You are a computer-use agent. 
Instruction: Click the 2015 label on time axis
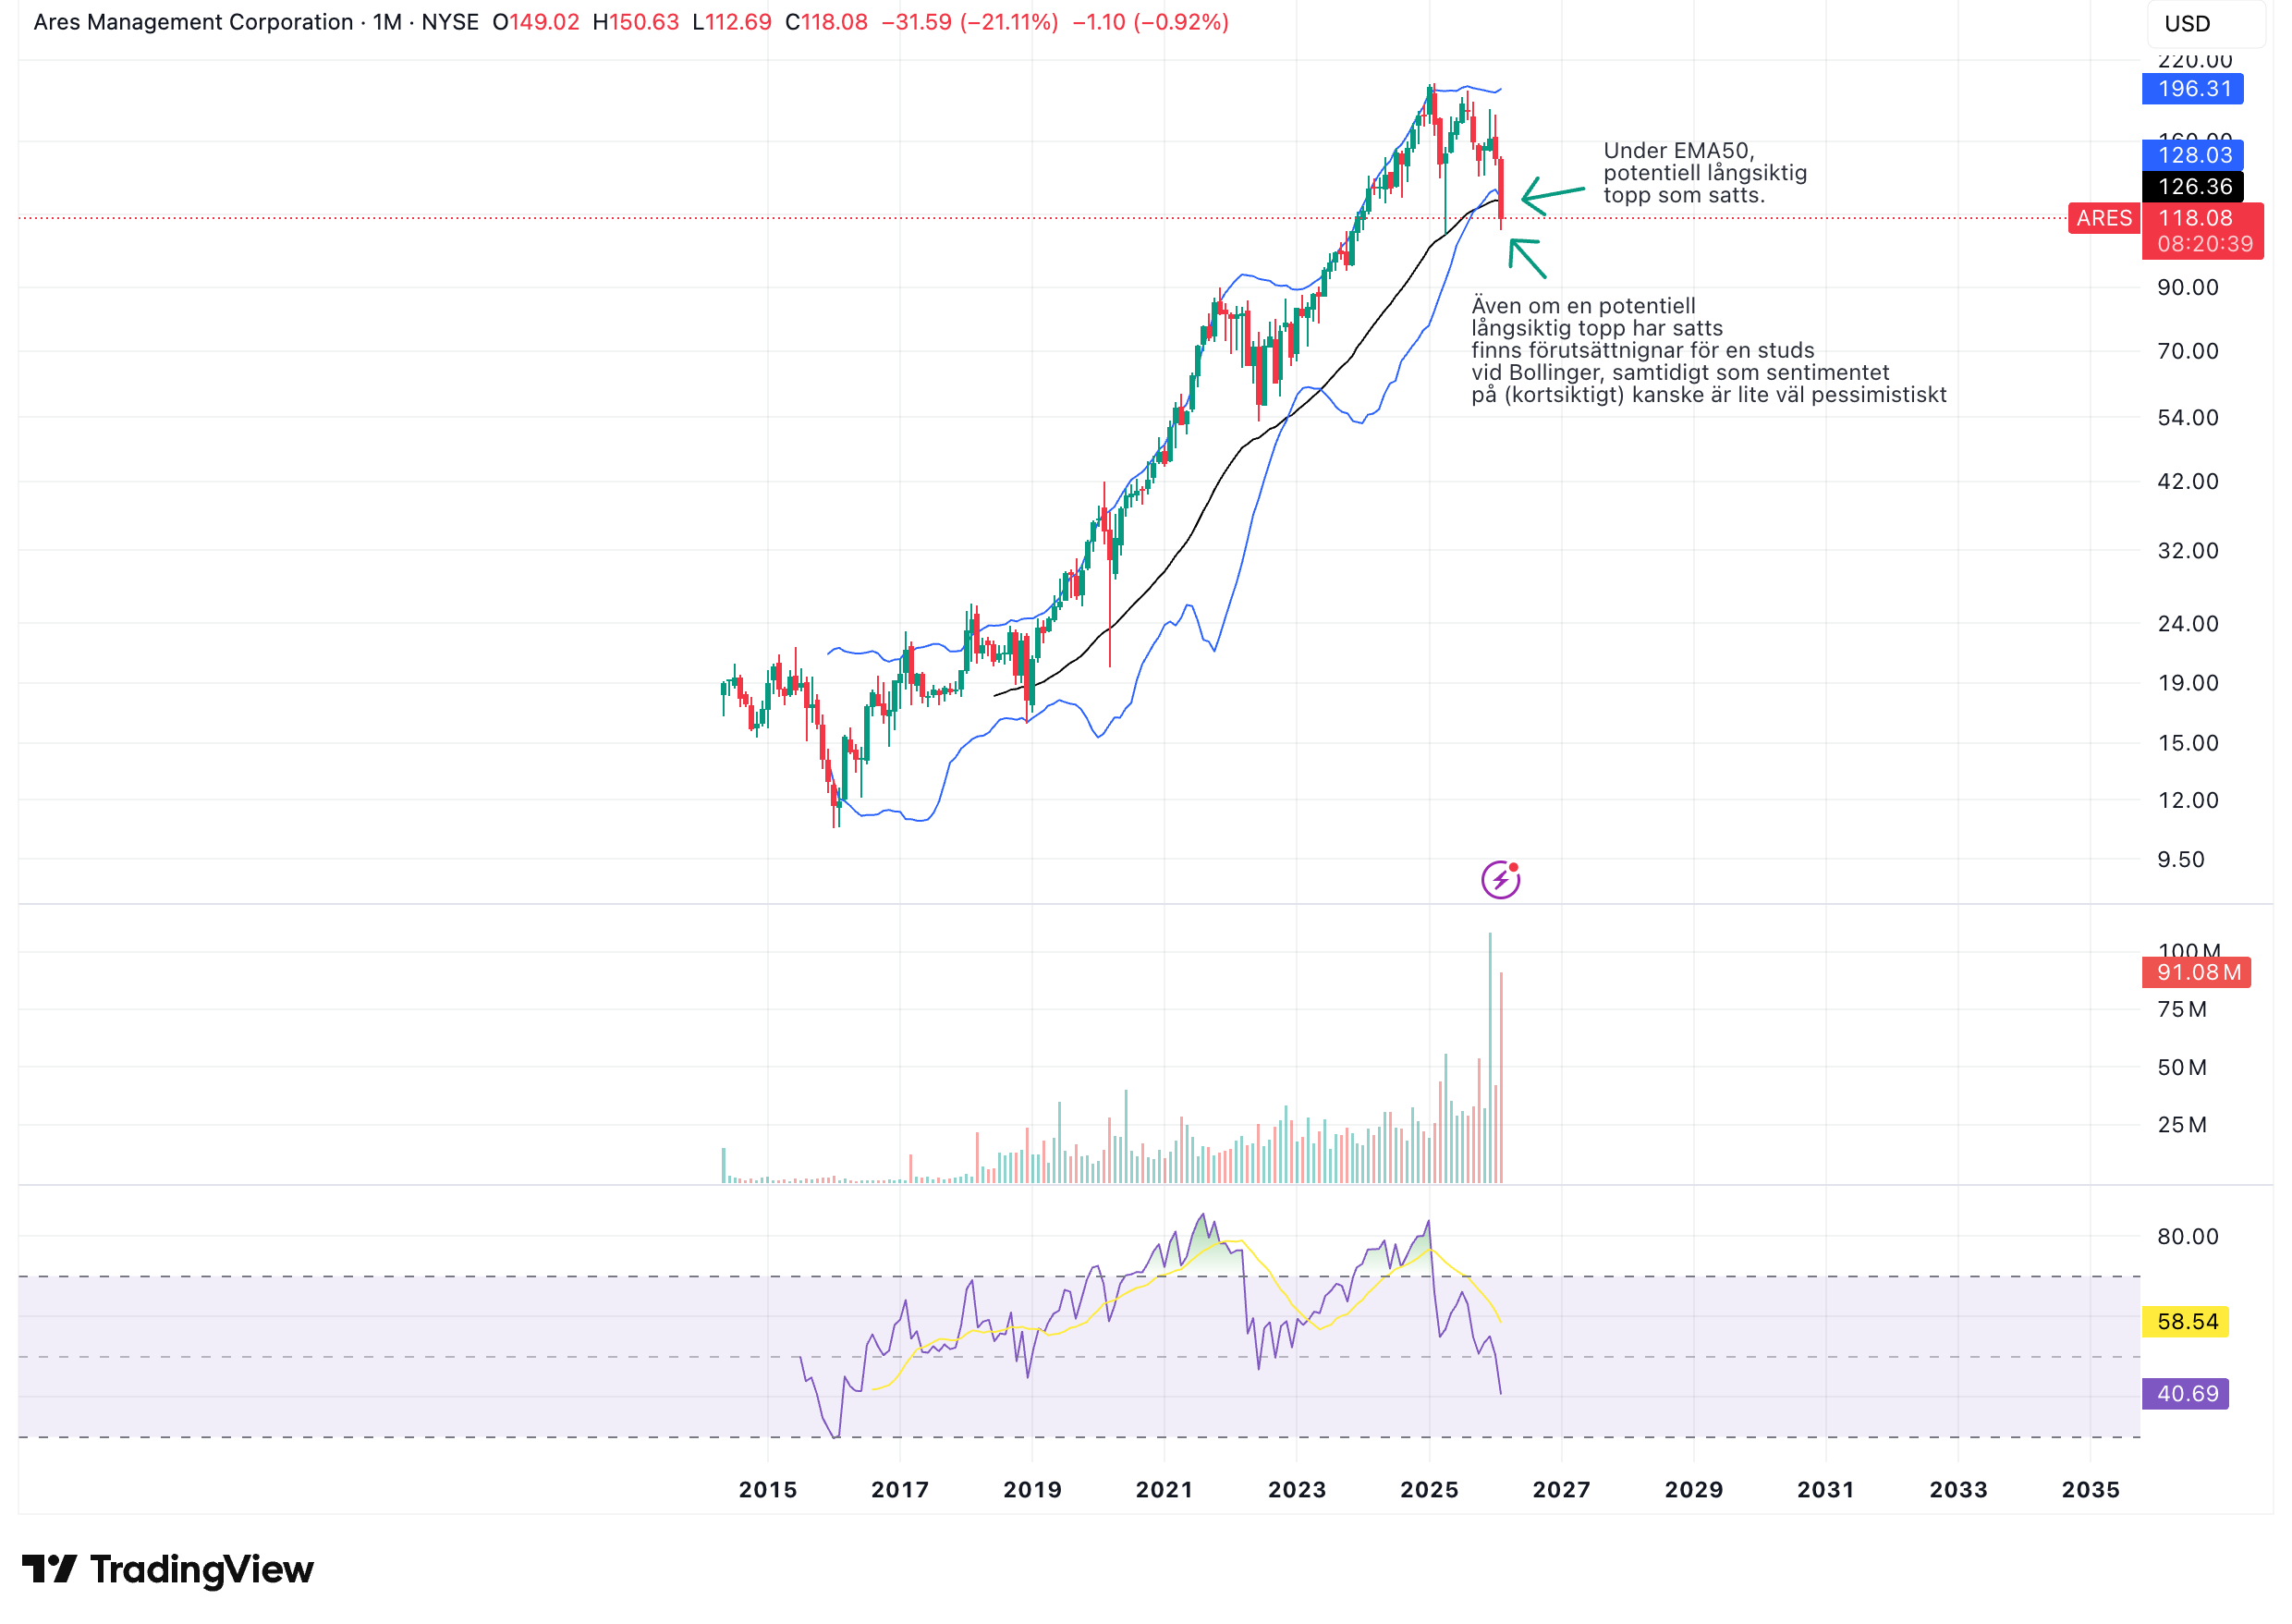click(x=767, y=1489)
